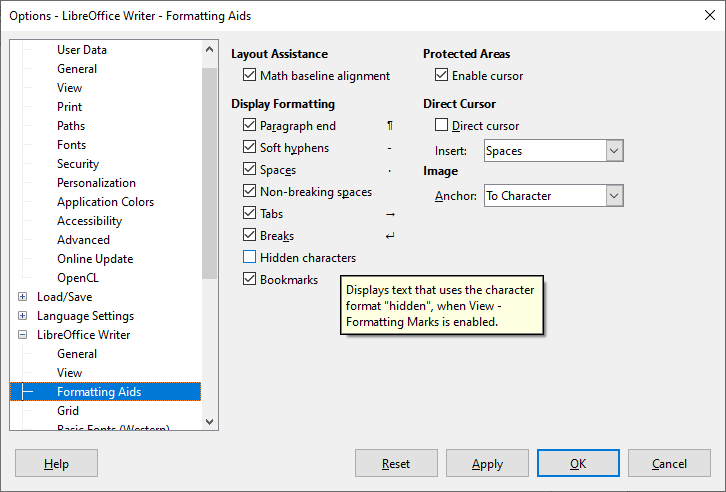Click tree scrollbar up arrow
This screenshot has width=726, height=492.
point(209,50)
